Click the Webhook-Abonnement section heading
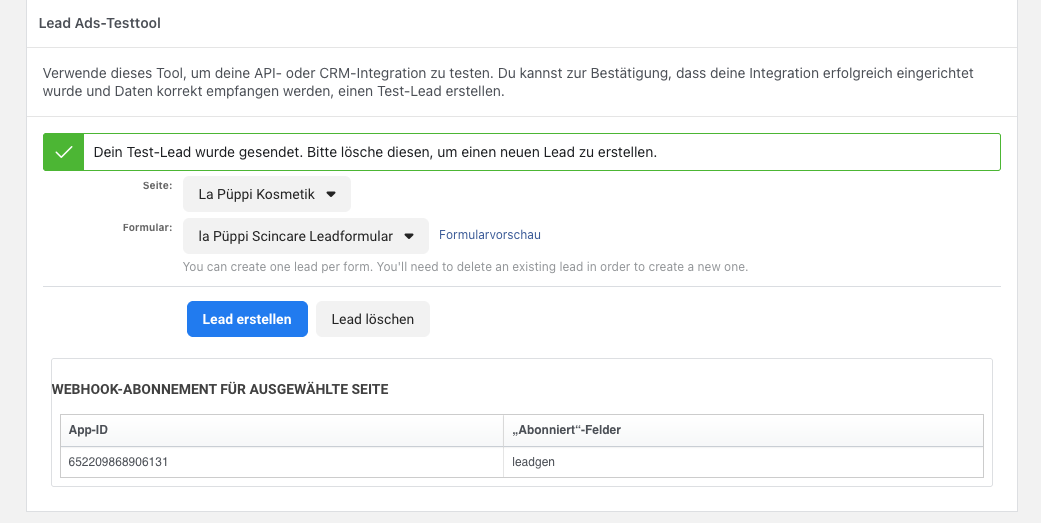The image size is (1041, 523). tap(220, 390)
